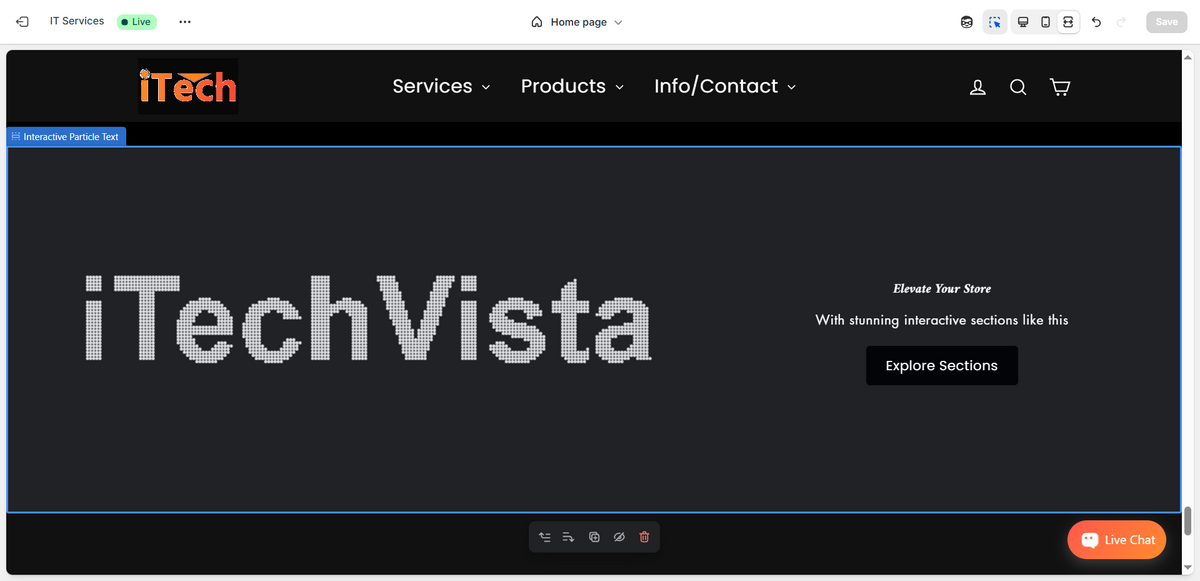Toggle the inspector selection tool

[x=994, y=22]
